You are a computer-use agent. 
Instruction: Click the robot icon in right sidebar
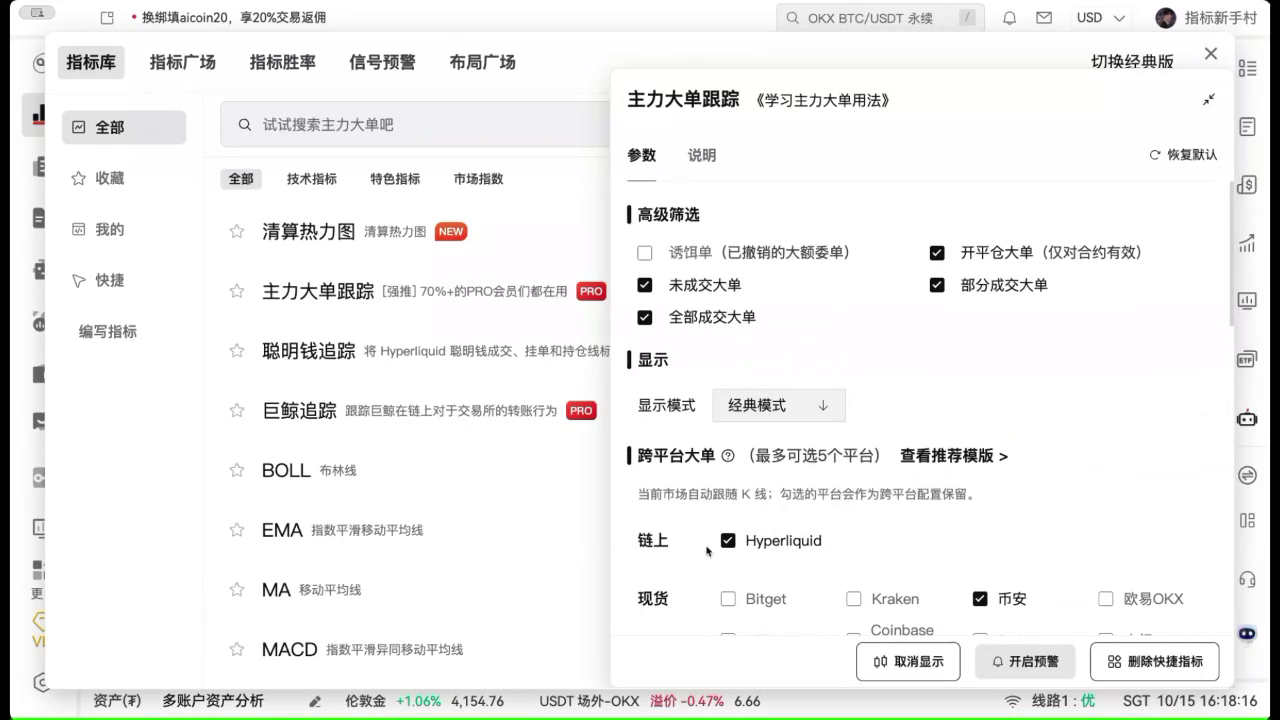1247,418
